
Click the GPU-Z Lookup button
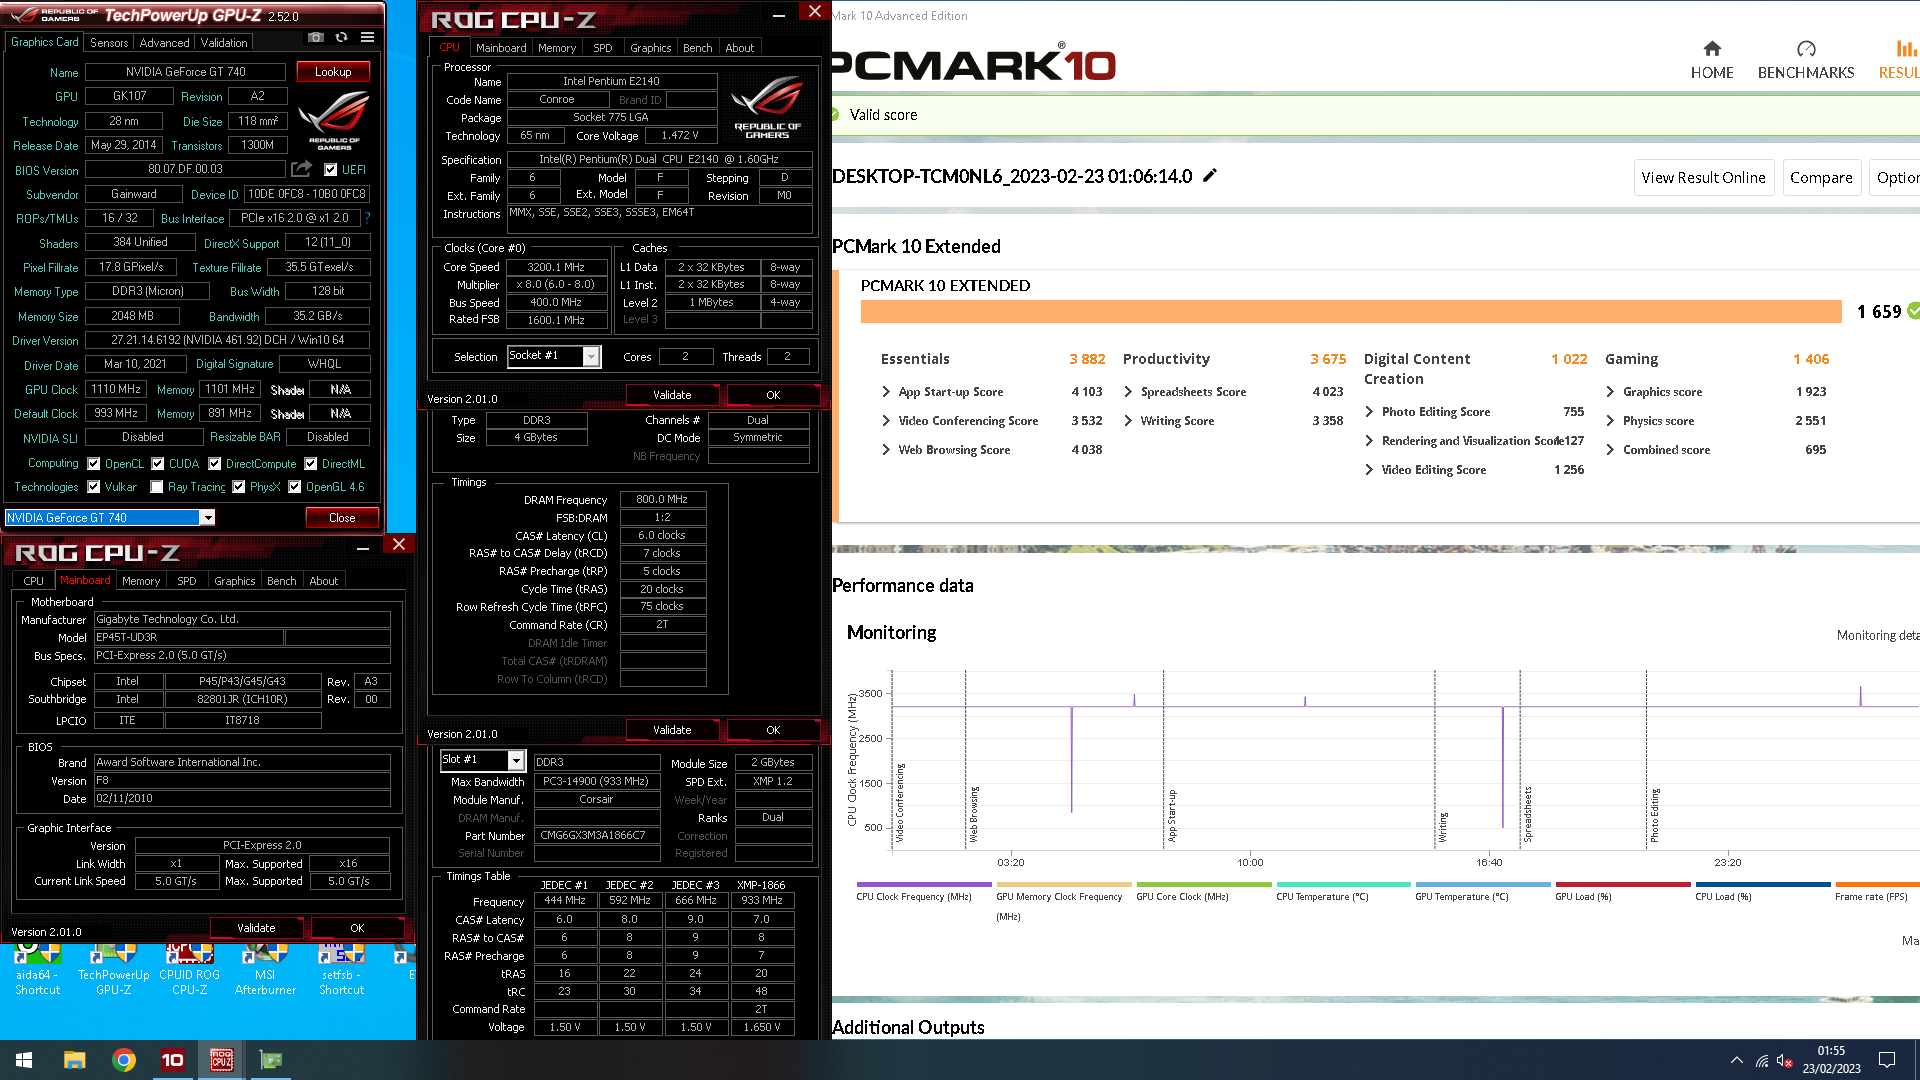pyautogui.click(x=333, y=72)
